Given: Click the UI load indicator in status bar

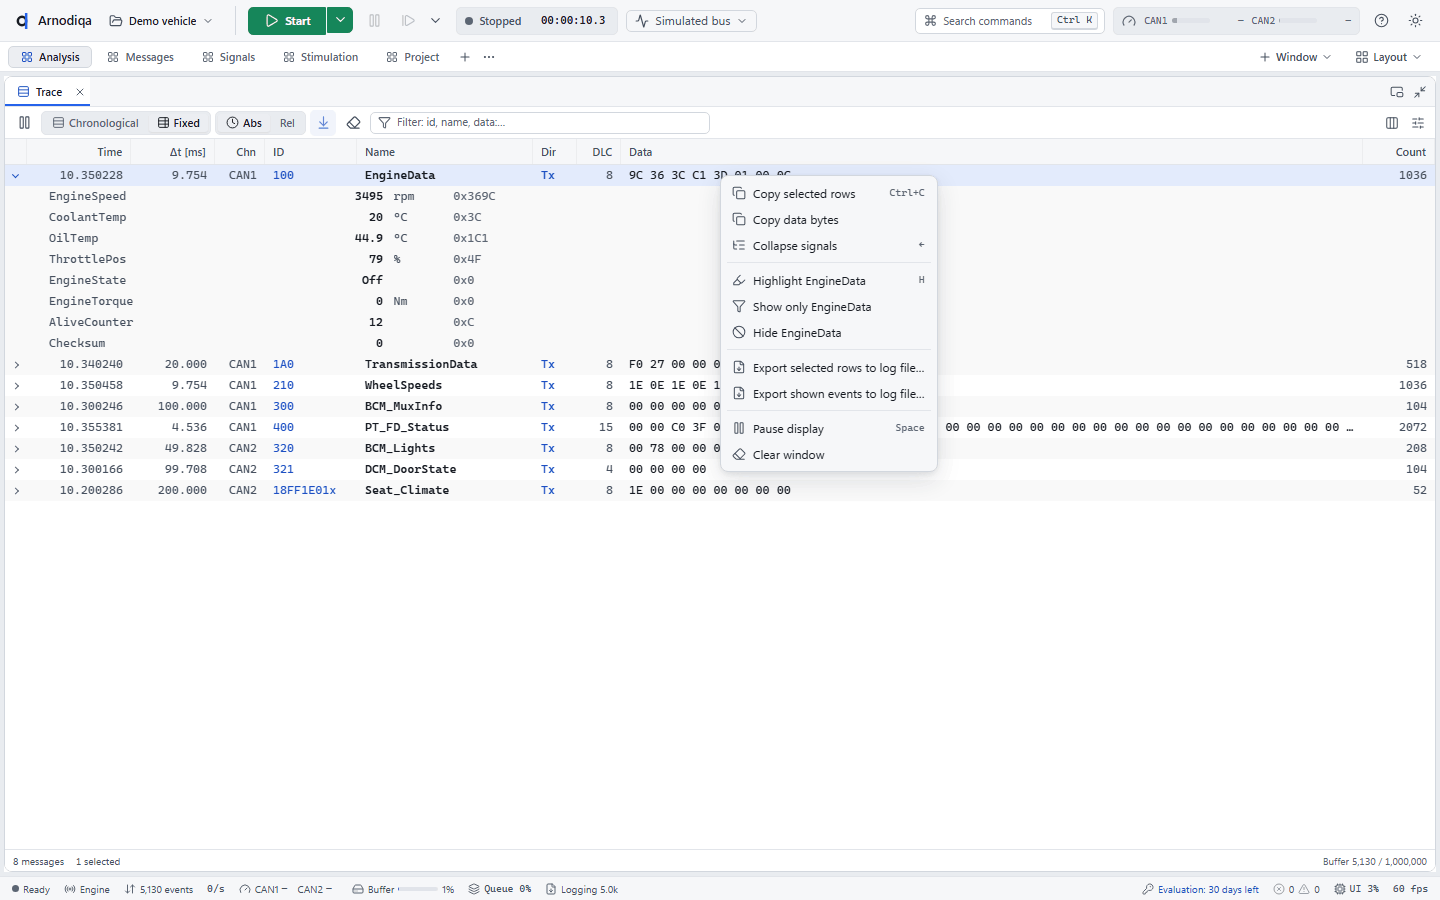Looking at the screenshot, I should (x=1357, y=889).
